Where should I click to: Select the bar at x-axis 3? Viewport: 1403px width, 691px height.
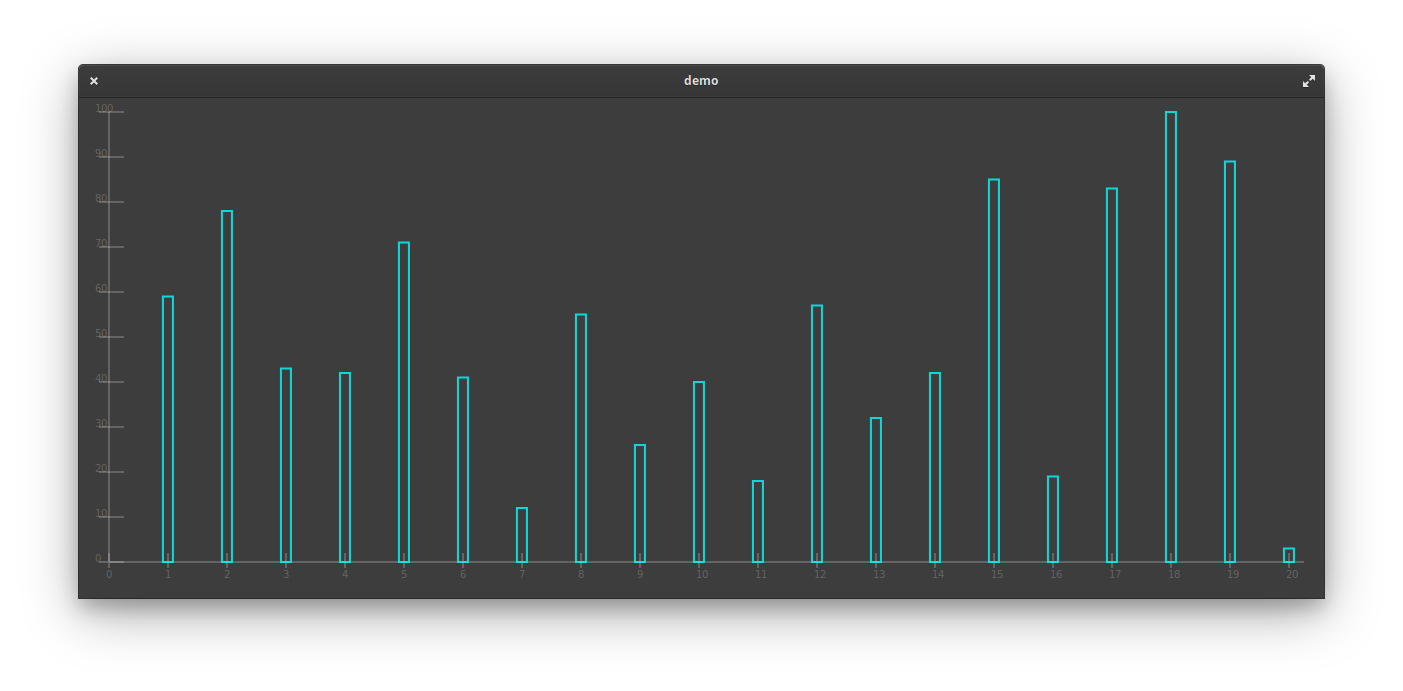point(286,465)
